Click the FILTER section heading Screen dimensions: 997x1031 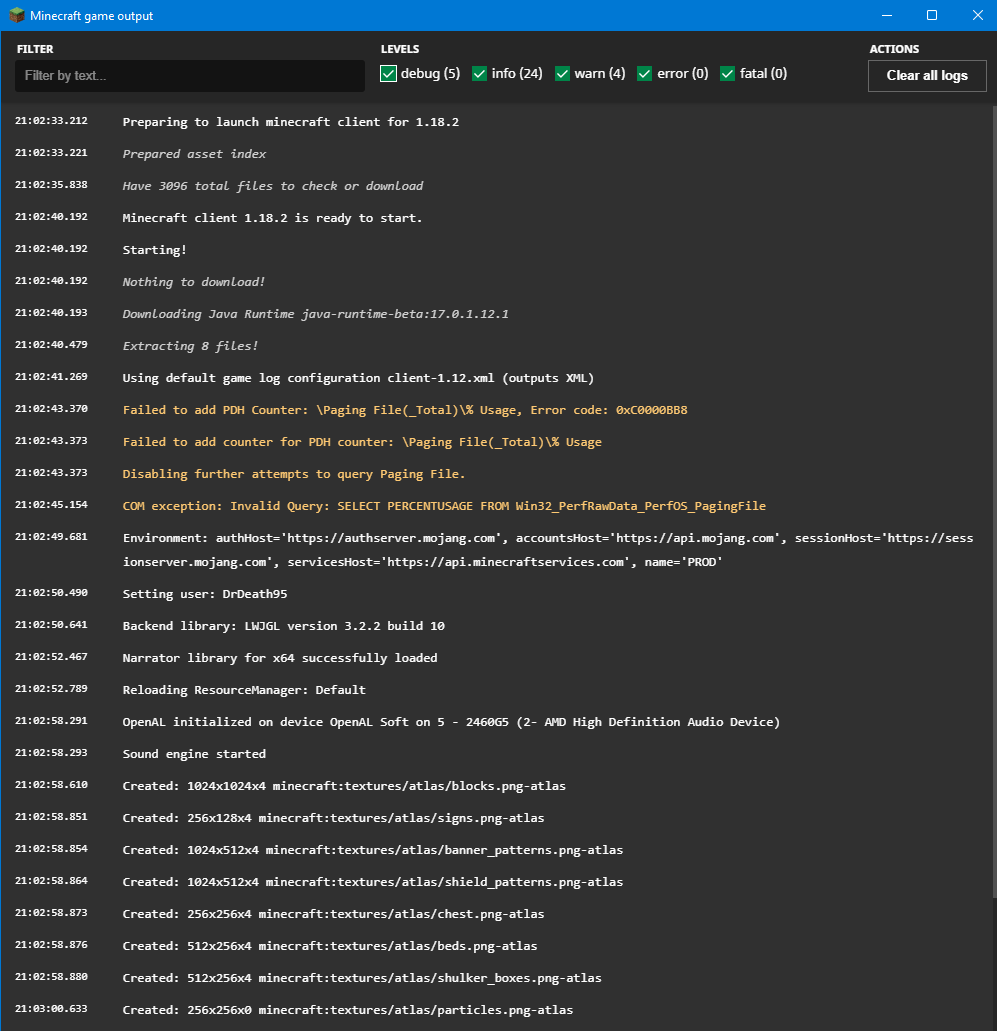pyautogui.click(x=36, y=49)
